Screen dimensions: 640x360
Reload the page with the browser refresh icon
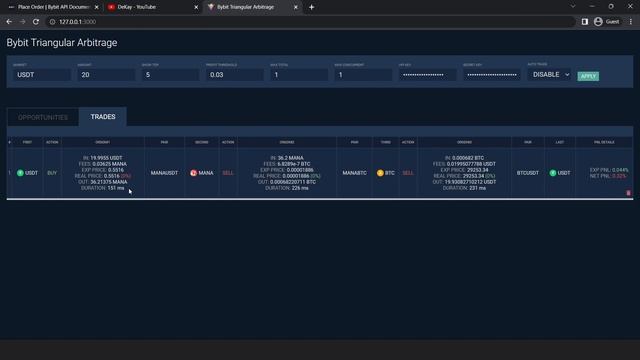(36, 22)
